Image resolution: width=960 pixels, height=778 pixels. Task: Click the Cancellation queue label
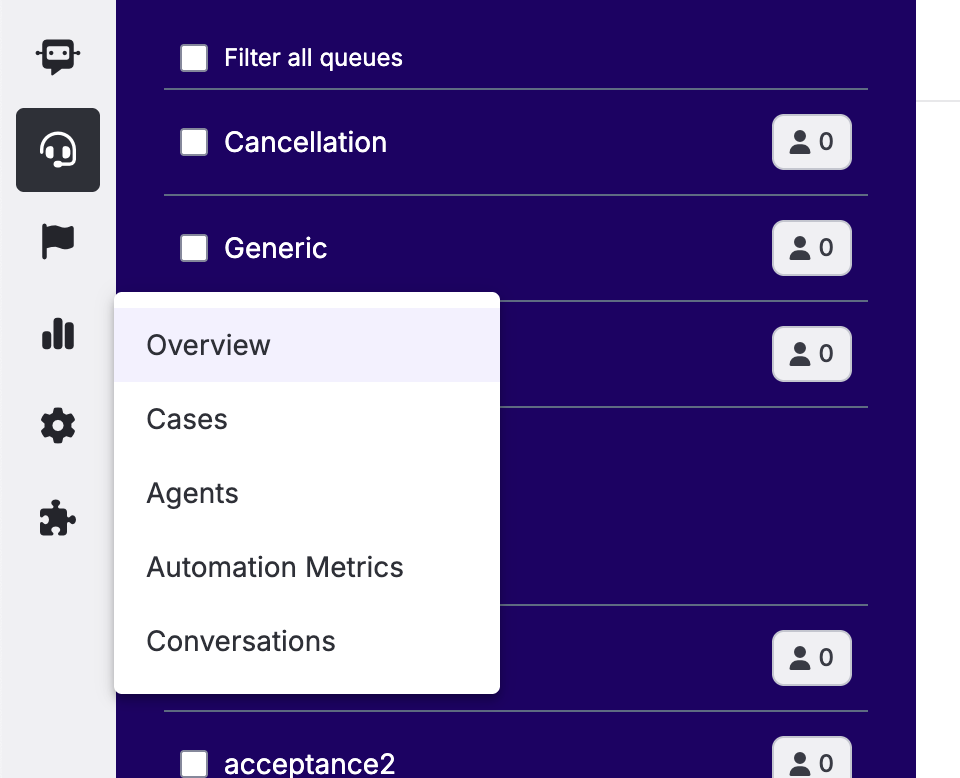pos(306,142)
